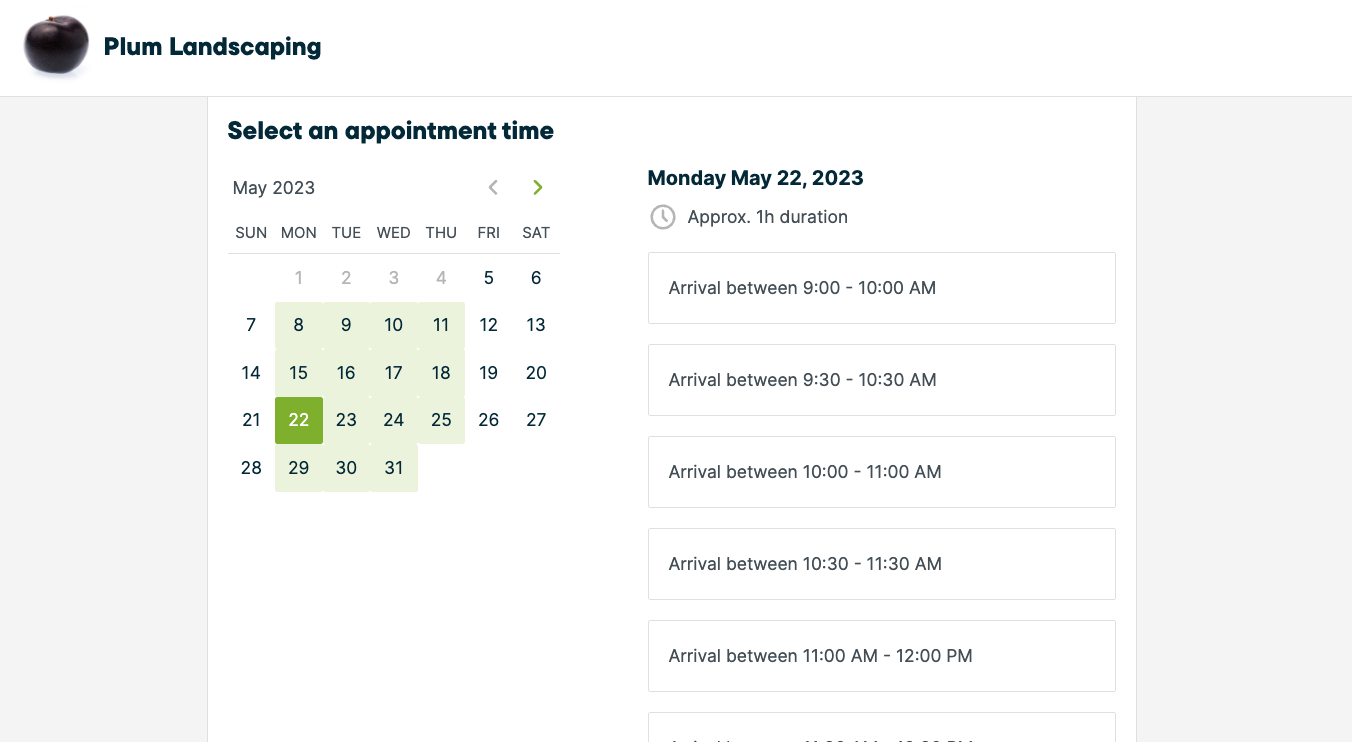The height and width of the screenshot is (742, 1352).
Task: Select Wednesday May 31
Action: point(394,468)
